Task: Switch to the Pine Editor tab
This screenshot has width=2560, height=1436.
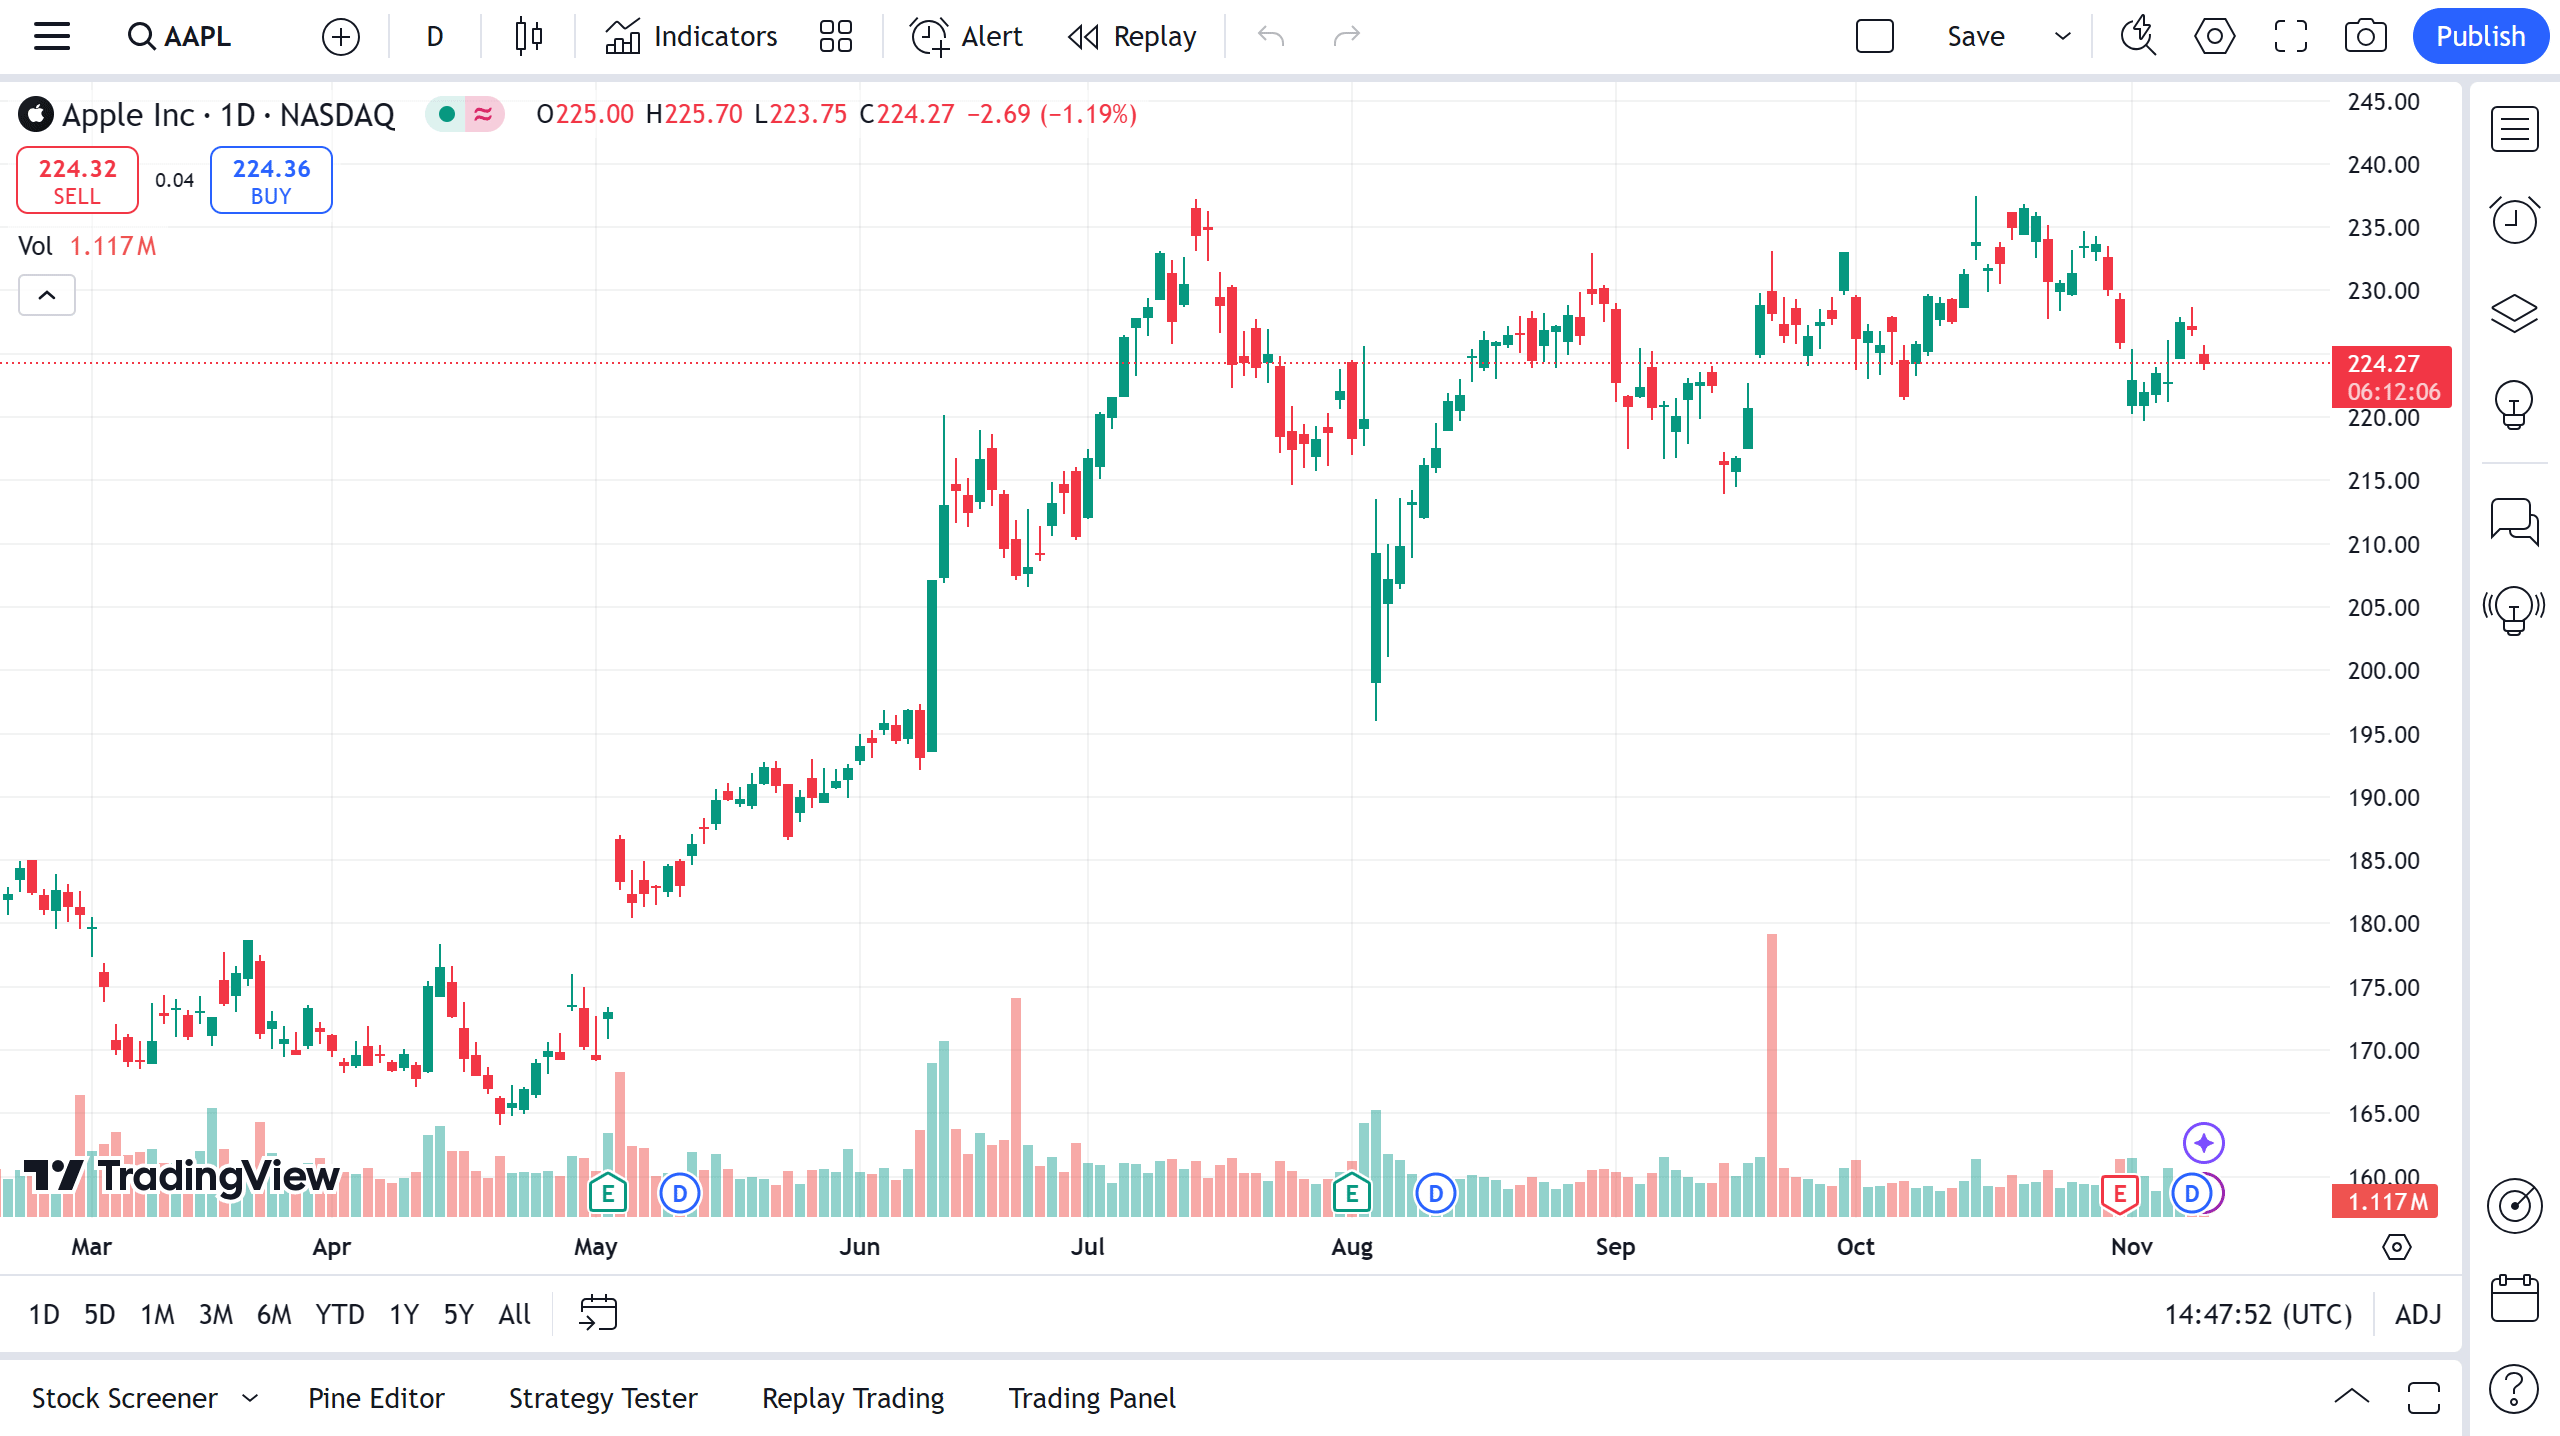Action: [376, 1398]
